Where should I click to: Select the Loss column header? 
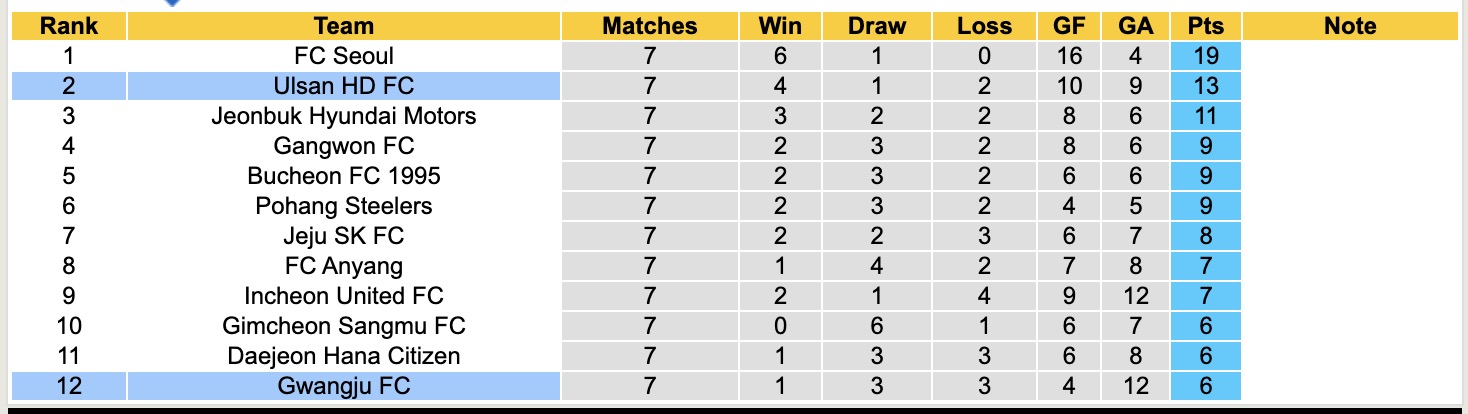coord(984,27)
